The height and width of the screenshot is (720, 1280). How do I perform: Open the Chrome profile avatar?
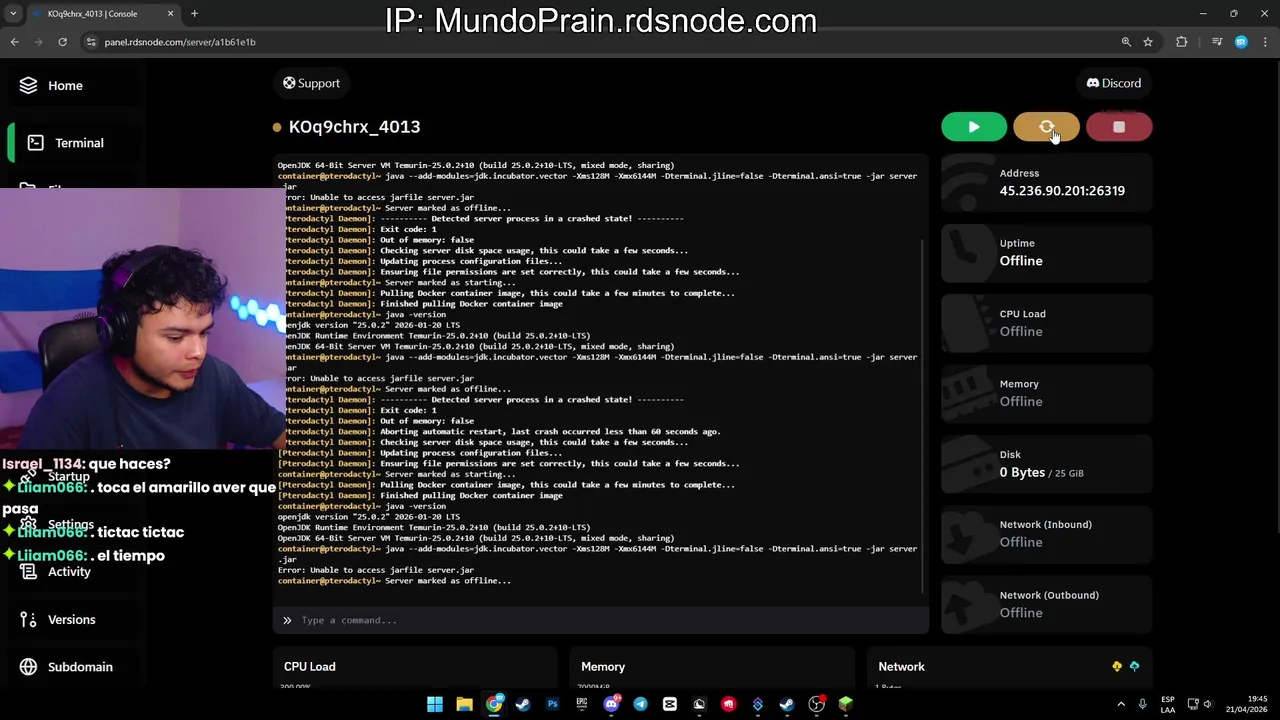coord(1241,42)
